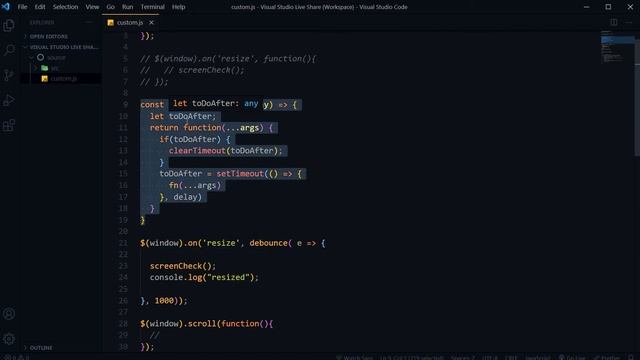The height and width of the screenshot is (360, 640).
Task: Open the Go menu
Action: (x=111, y=7)
